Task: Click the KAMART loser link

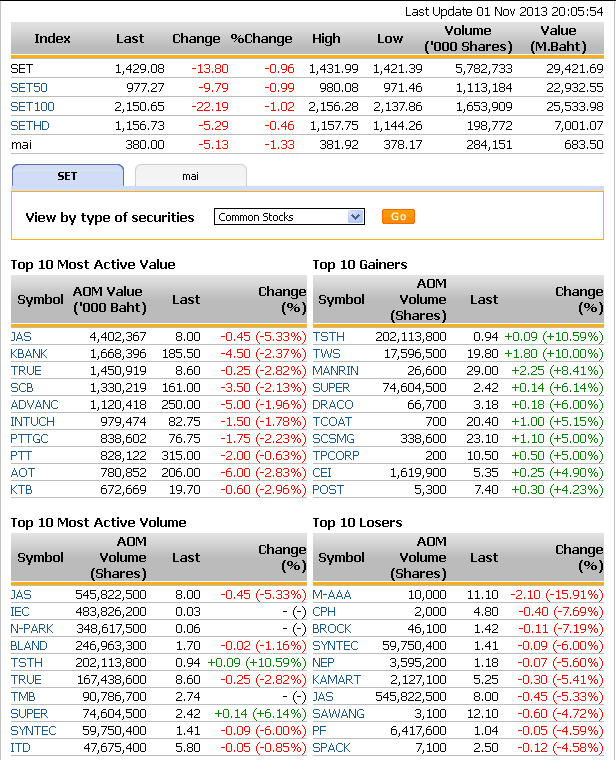Action: tap(336, 679)
